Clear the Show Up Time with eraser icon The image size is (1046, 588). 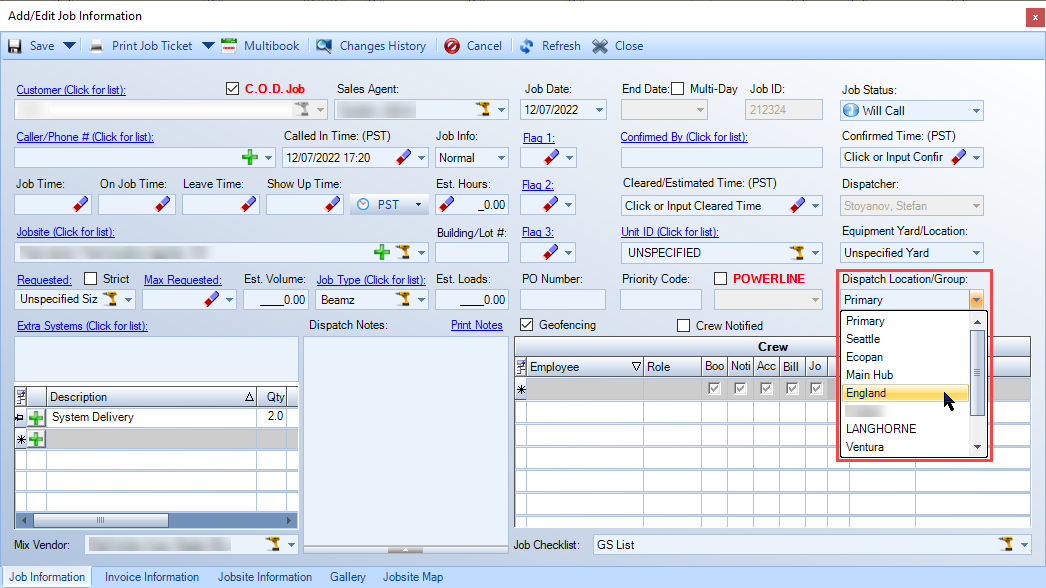pyautogui.click(x=332, y=205)
